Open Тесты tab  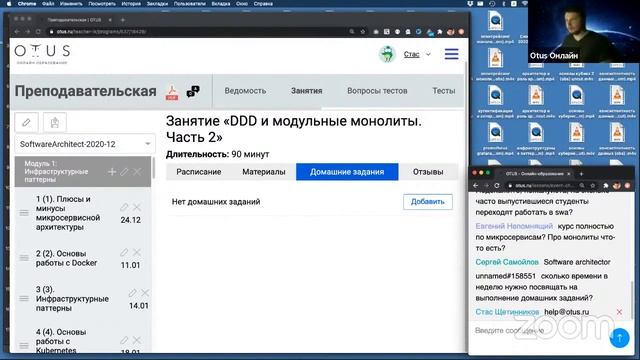[x=444, y=91]
